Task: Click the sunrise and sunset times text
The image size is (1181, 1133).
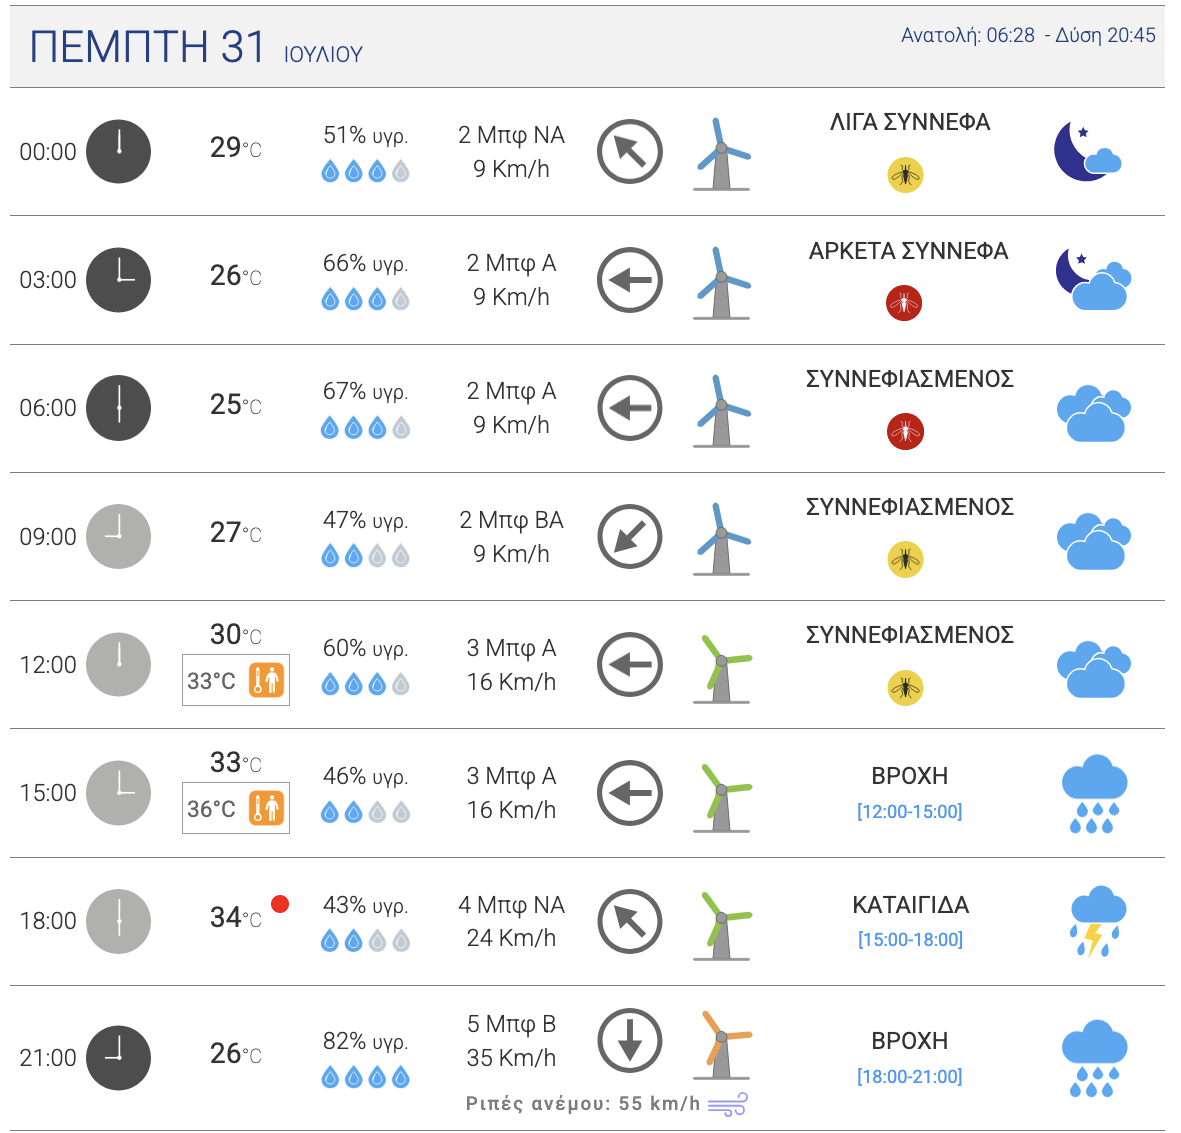Action: click(1028, 35)
